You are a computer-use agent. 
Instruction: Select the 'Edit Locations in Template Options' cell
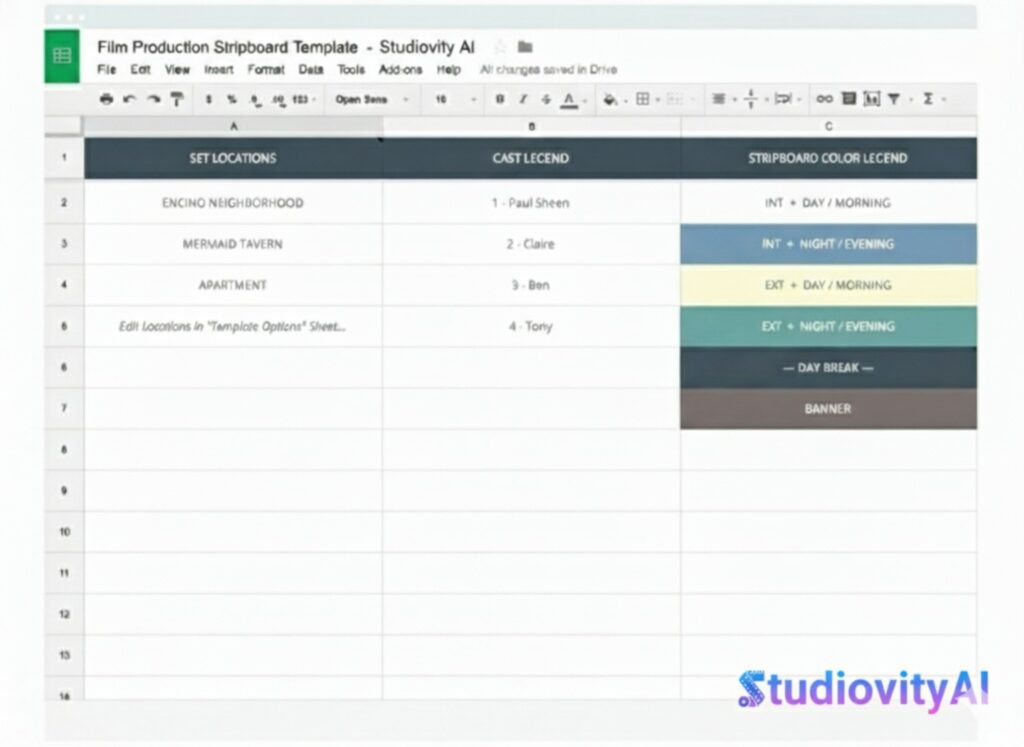pyautogui.click(x=233, y=326)
